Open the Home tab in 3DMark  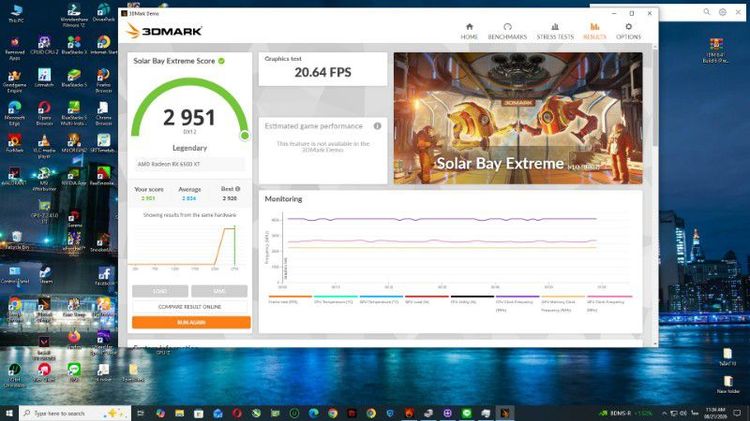[x=469, y=31]
